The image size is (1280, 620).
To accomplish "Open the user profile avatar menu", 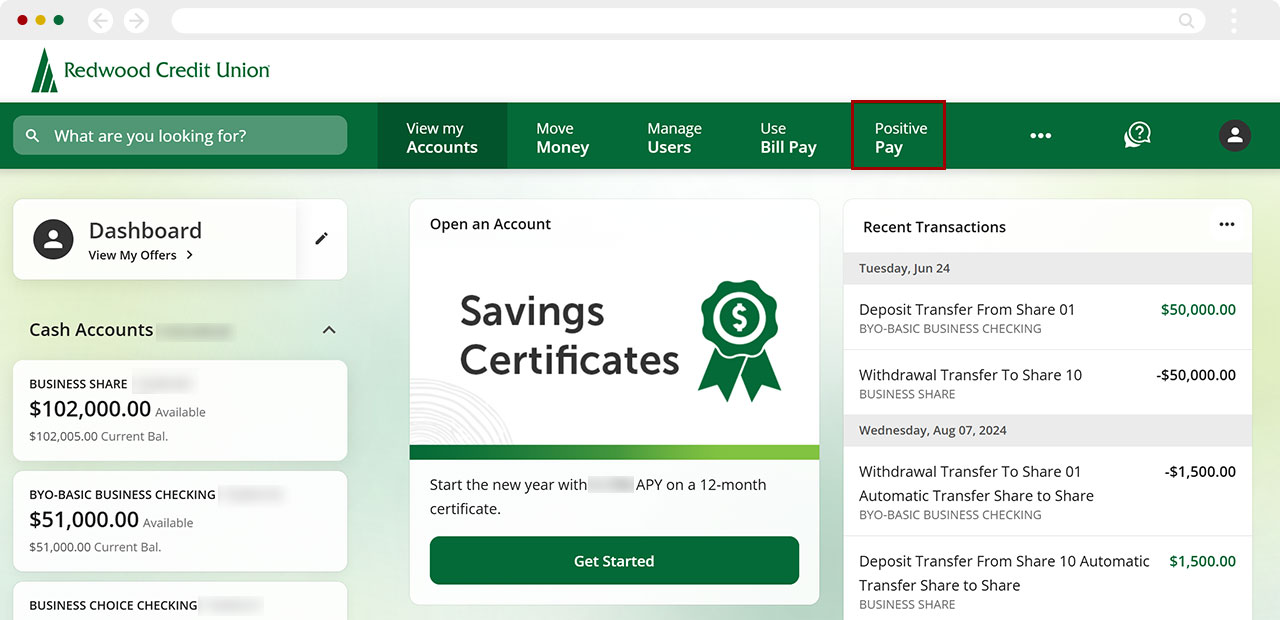I will (1235, 135).
